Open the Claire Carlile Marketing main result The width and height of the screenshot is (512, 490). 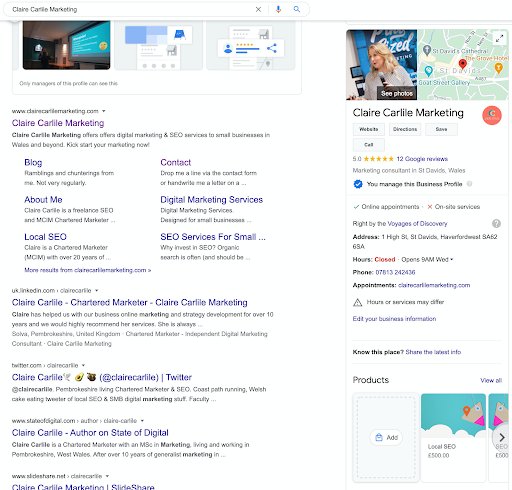[x=58, y=123]
